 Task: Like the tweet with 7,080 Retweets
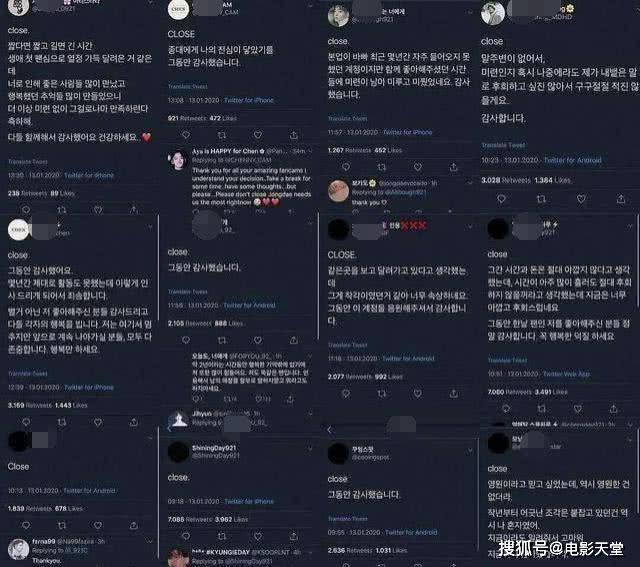point(578,409)
